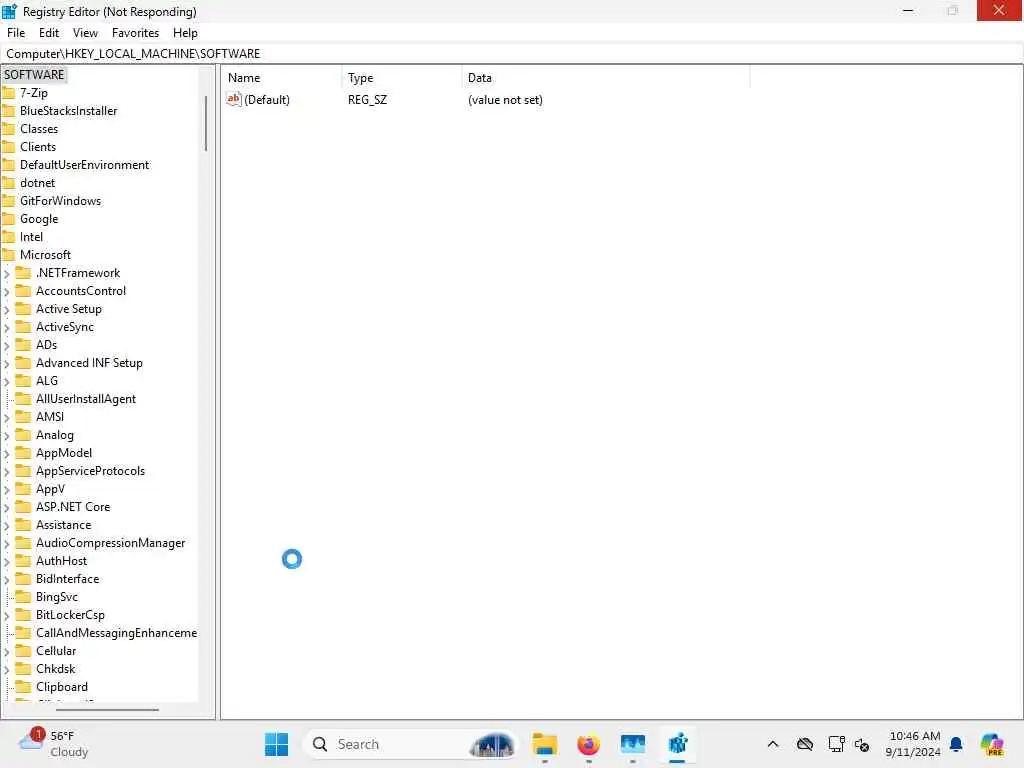This screenshot has height=768, width=1024.
Task: Open the Help menu
Action: click(x=185, y=33)
